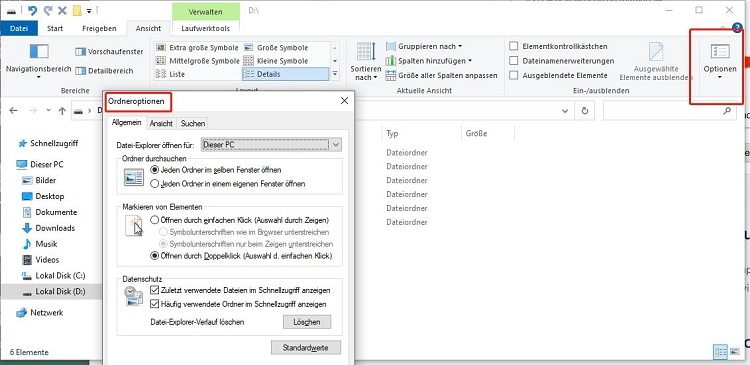Click the refresh button beside address bar

tap(585, 111)
